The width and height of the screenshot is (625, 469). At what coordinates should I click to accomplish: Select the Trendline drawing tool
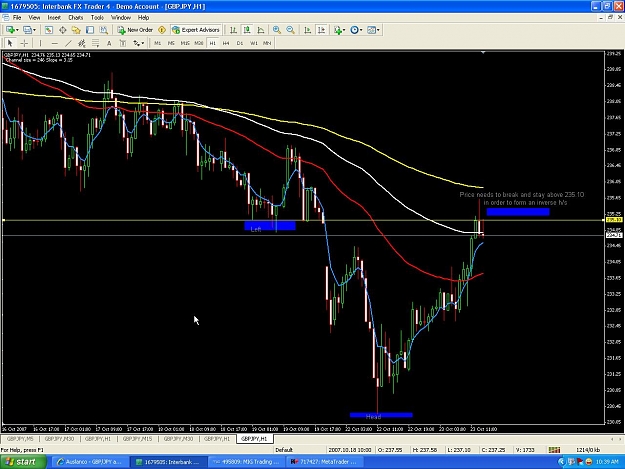[68, 43]
